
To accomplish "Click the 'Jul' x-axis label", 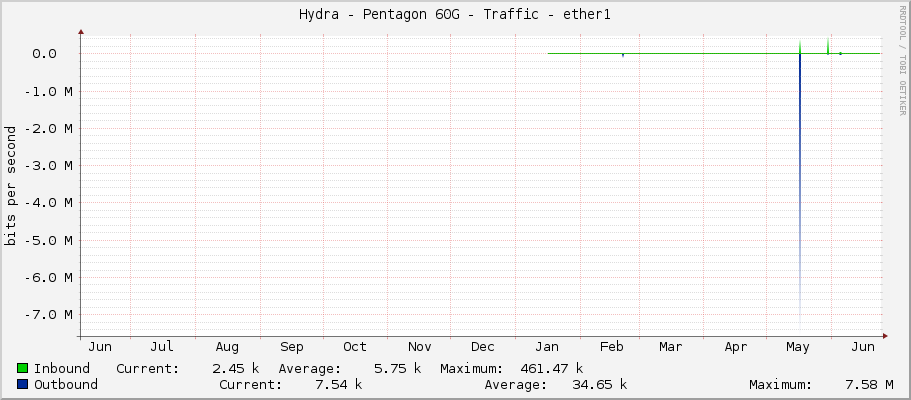I will [162, 347].
